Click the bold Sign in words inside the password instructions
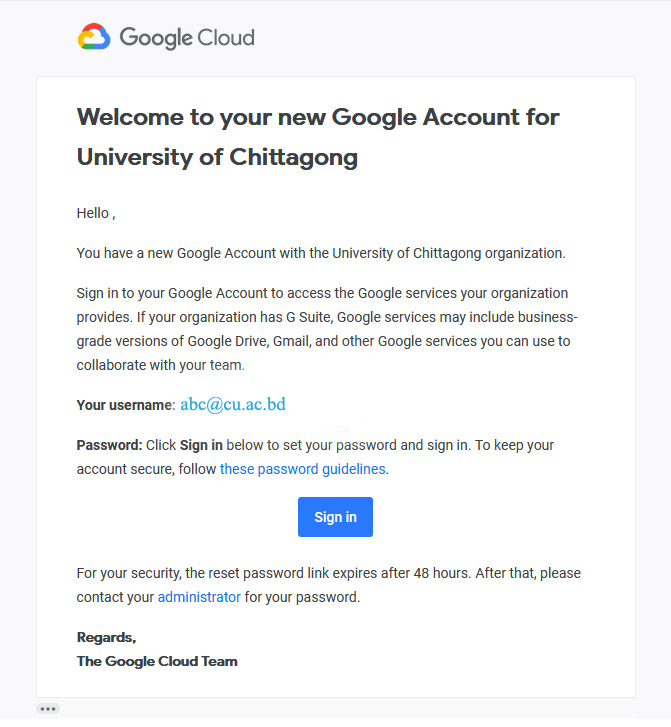Image resolution: width=671 pixels, height=727 pixels. [201, 445]
